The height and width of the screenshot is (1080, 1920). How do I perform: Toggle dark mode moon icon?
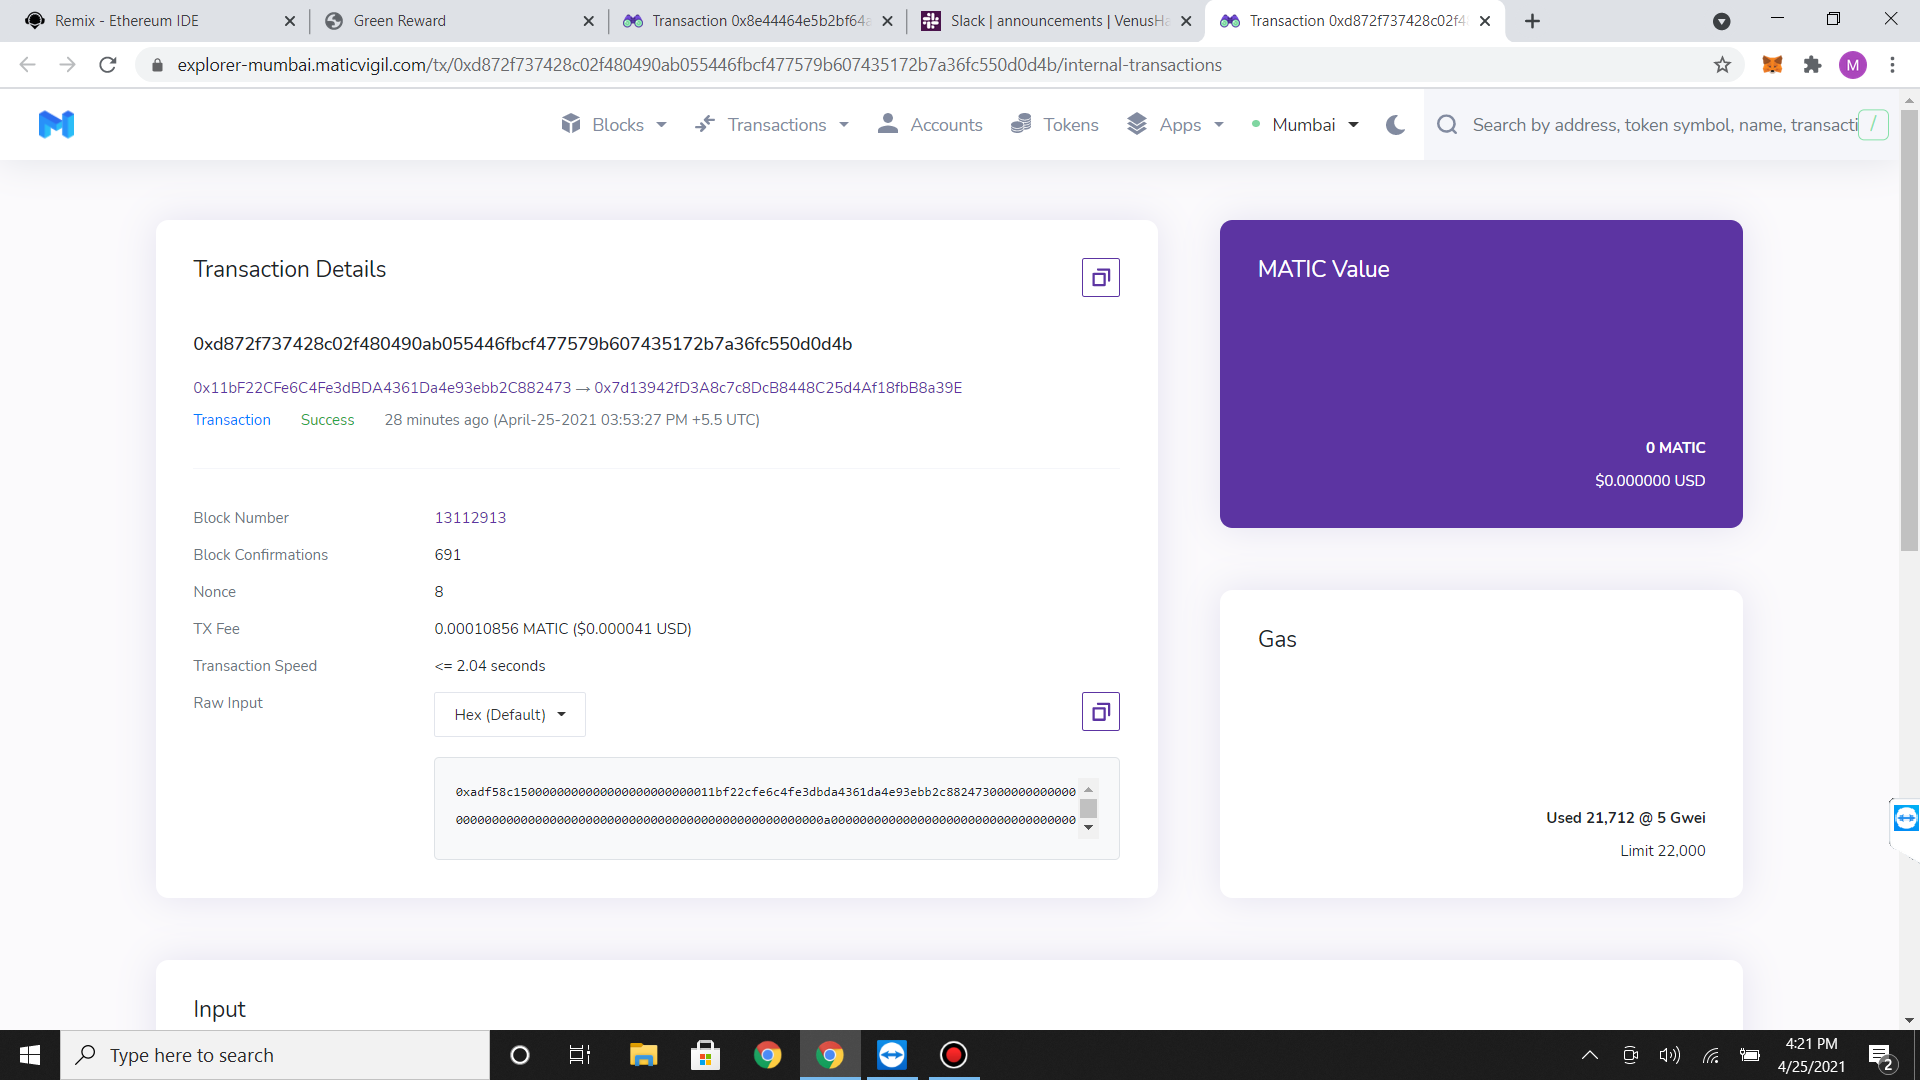tap(1395, 125)
